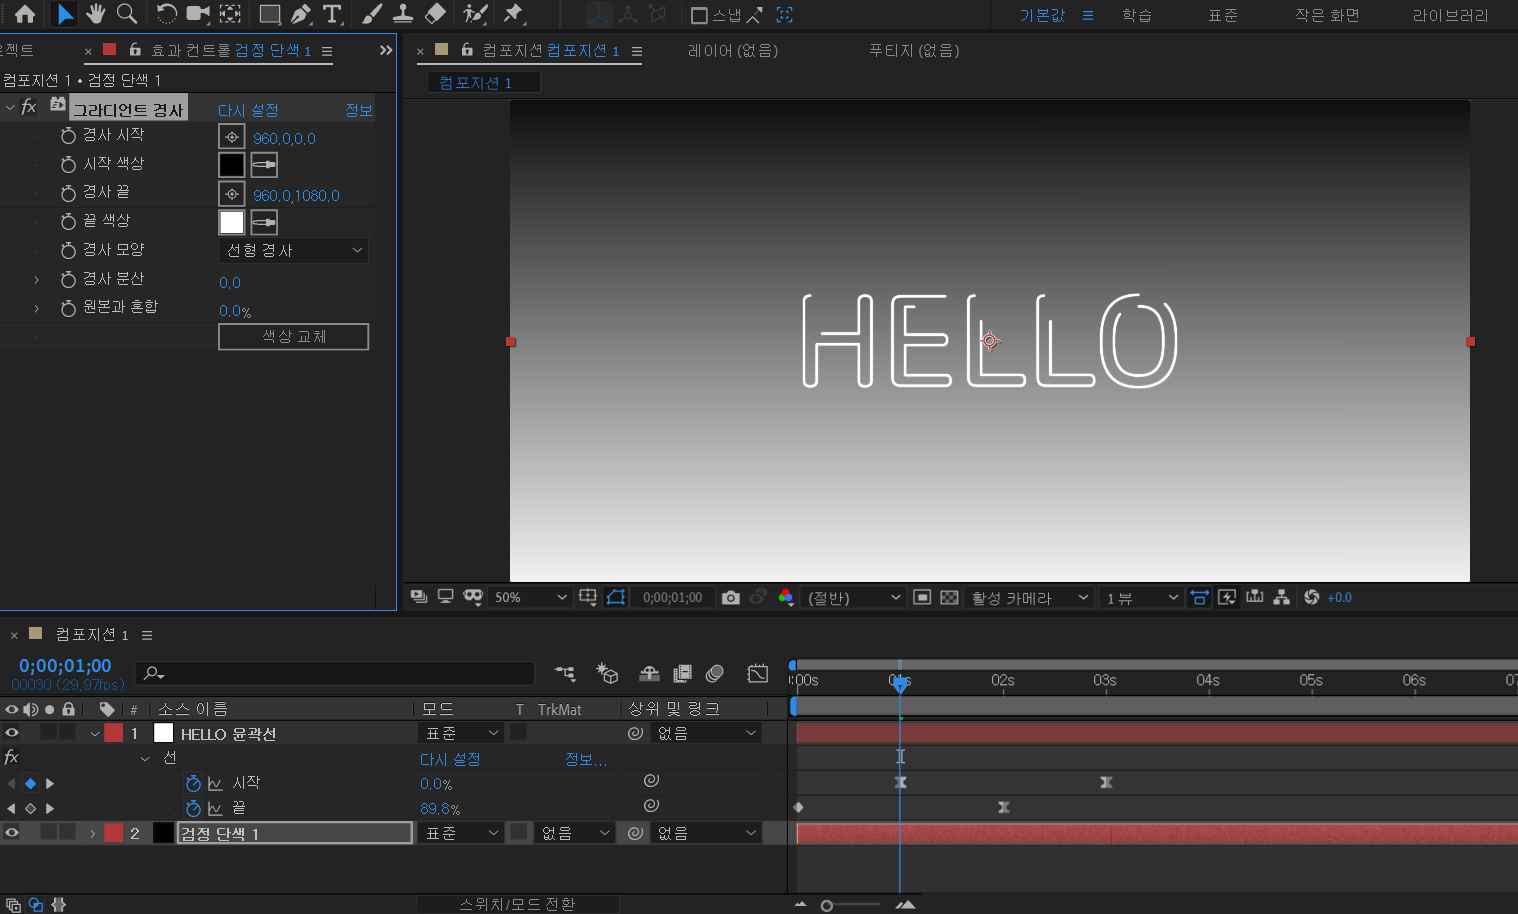
Task: Switch to 라이브러리 workspace
Action: [1450, 15]
